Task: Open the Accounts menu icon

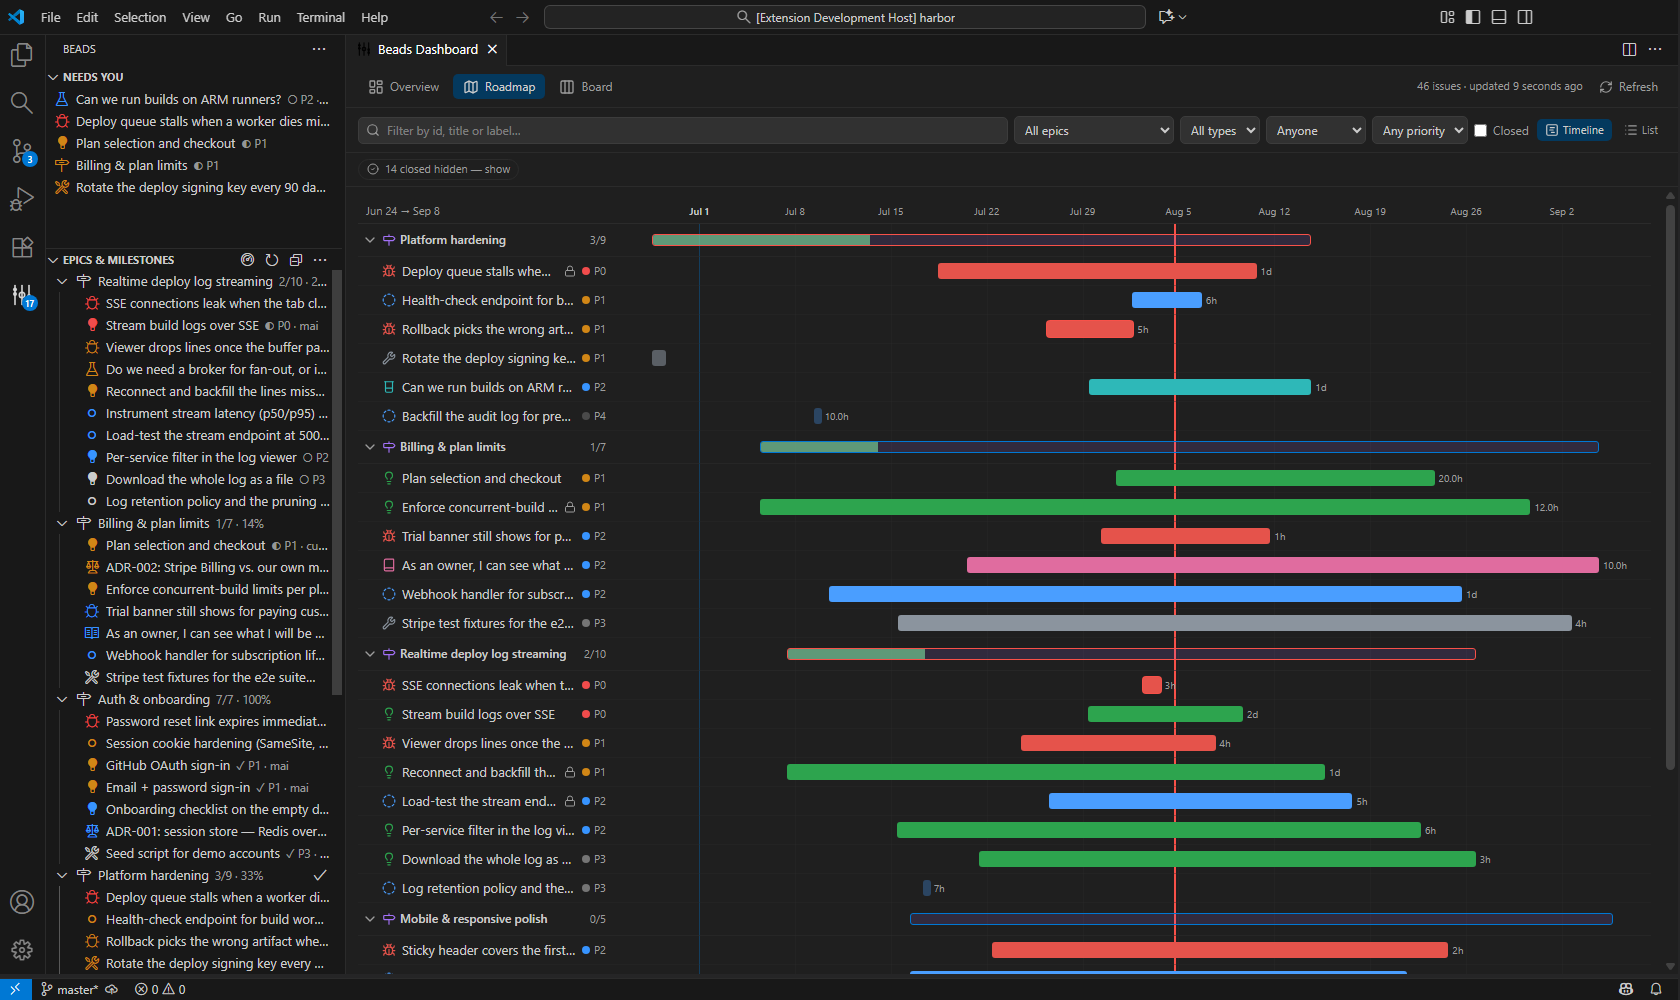Action: coord(22,902)
